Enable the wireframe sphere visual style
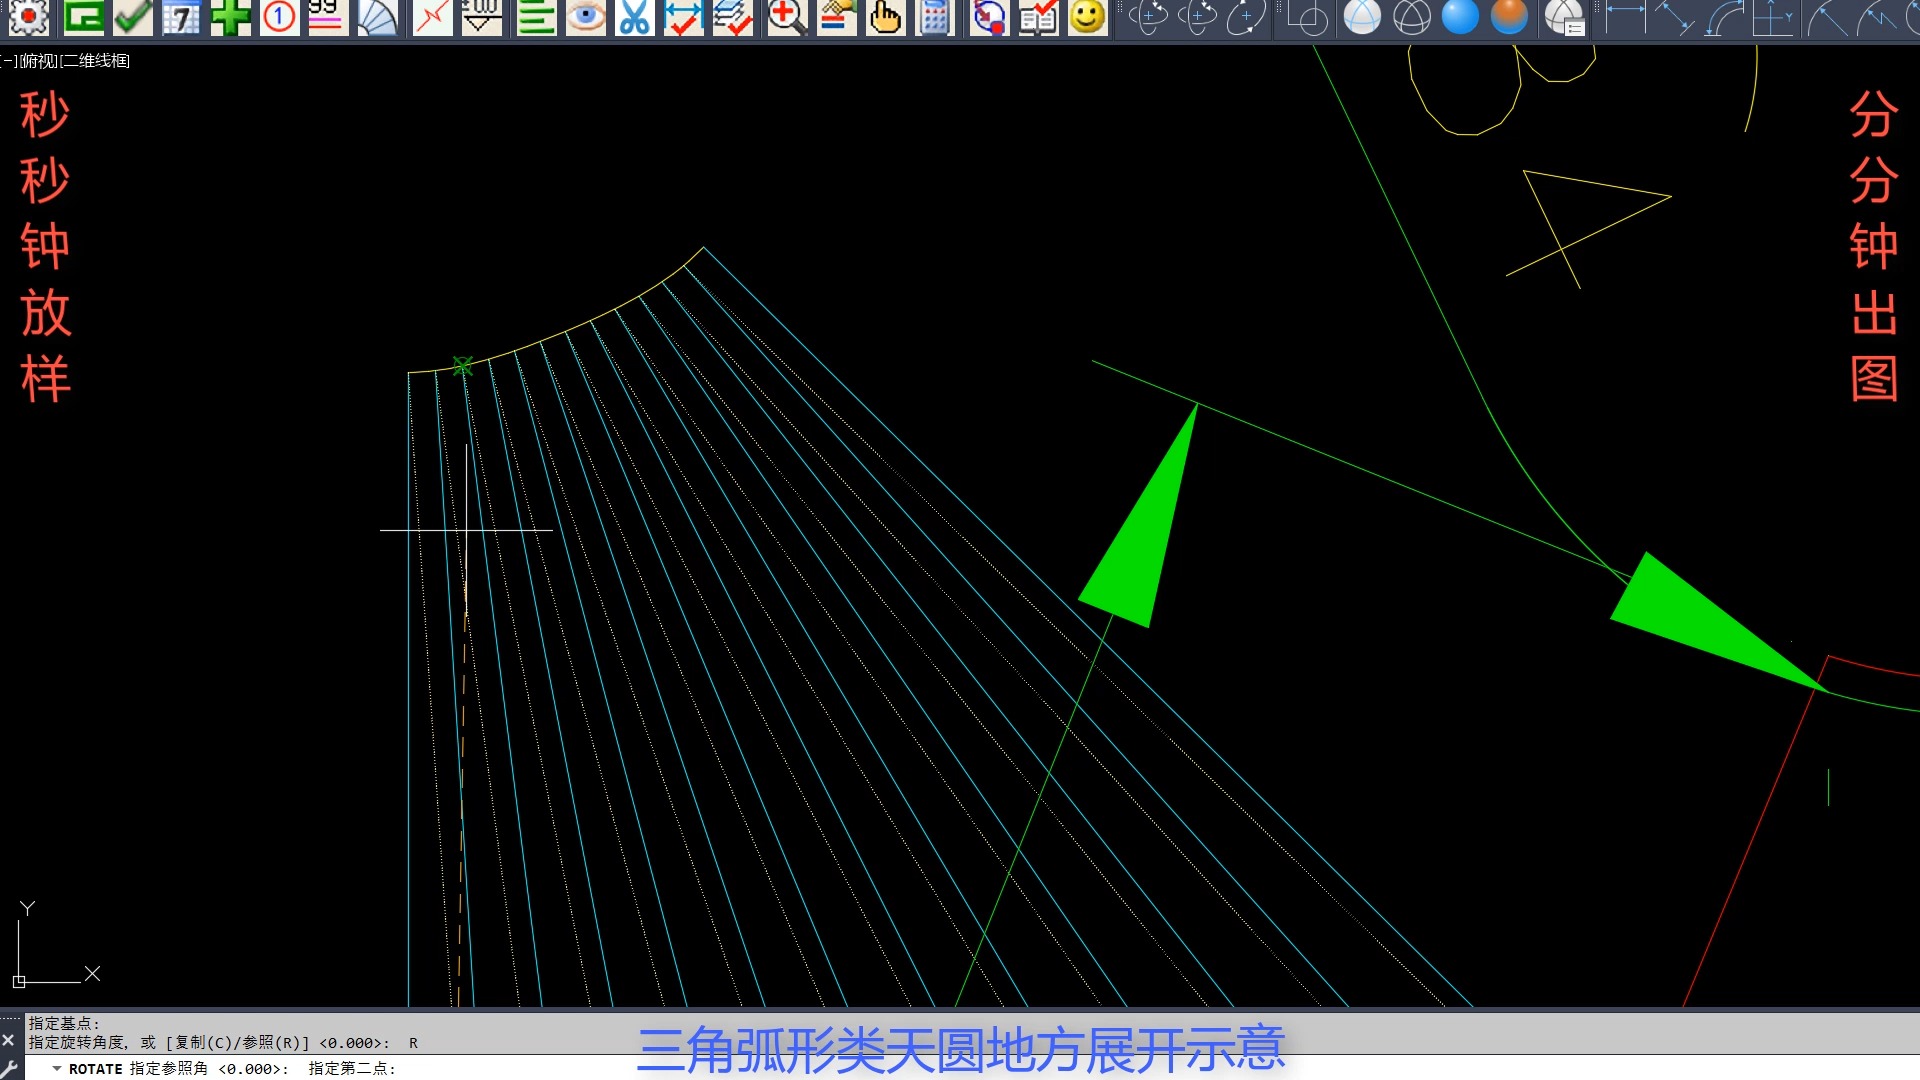This screenshot has height=1080, width=1920. point(1411,17)
